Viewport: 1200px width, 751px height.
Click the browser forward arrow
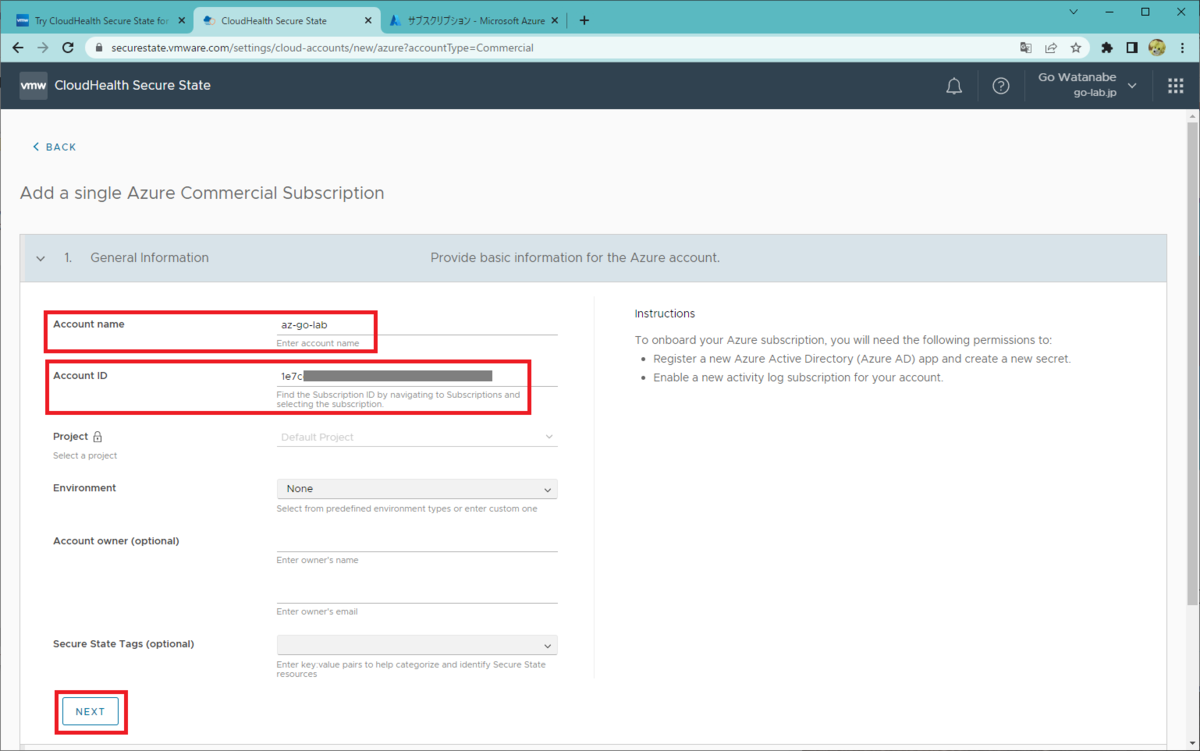[x=43, y=47]
